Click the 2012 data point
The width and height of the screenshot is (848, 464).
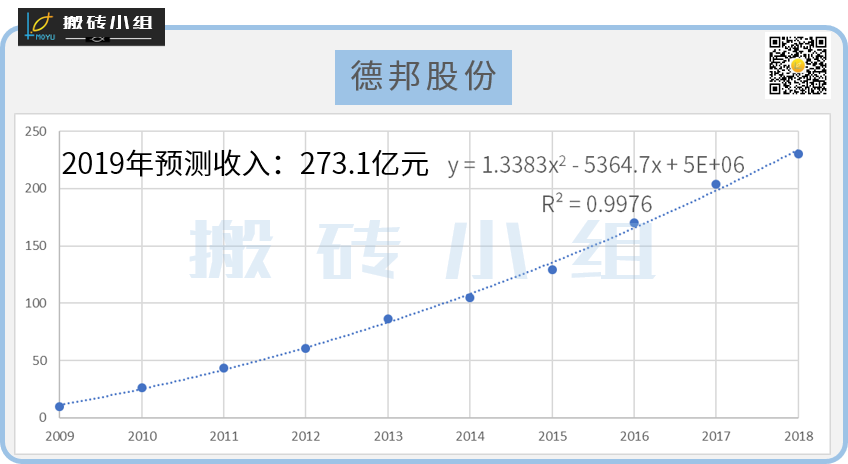306,349
